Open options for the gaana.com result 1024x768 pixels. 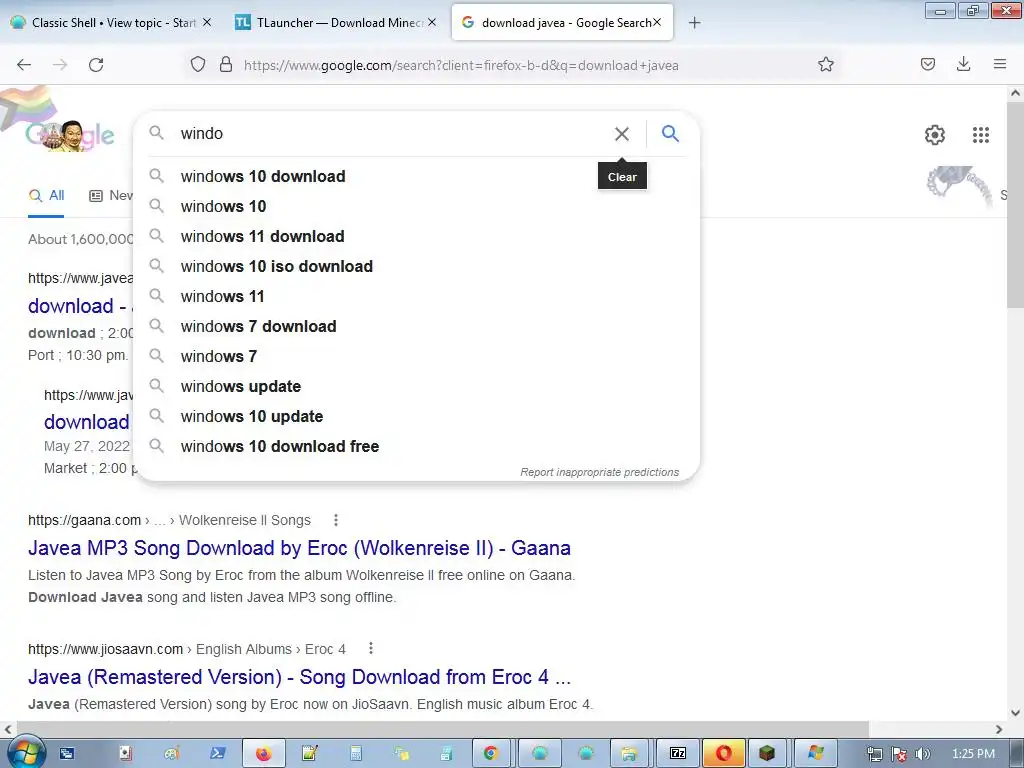(336, 520)
